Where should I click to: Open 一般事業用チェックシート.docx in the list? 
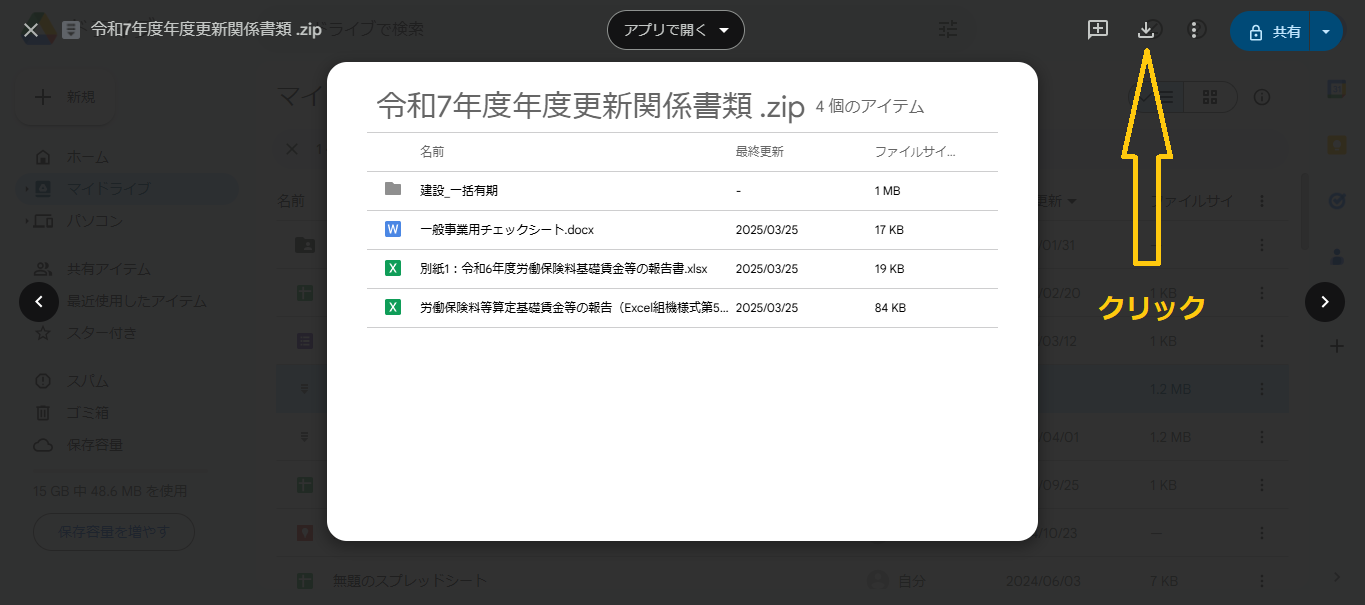pyautogui.click(x=682, y=229)
